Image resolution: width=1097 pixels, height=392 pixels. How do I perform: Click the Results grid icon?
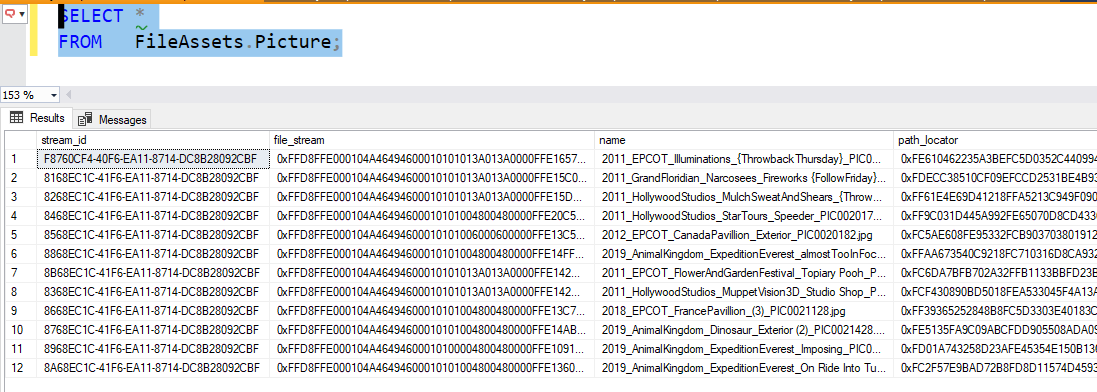pyautogui.click(x=17, y=118)
